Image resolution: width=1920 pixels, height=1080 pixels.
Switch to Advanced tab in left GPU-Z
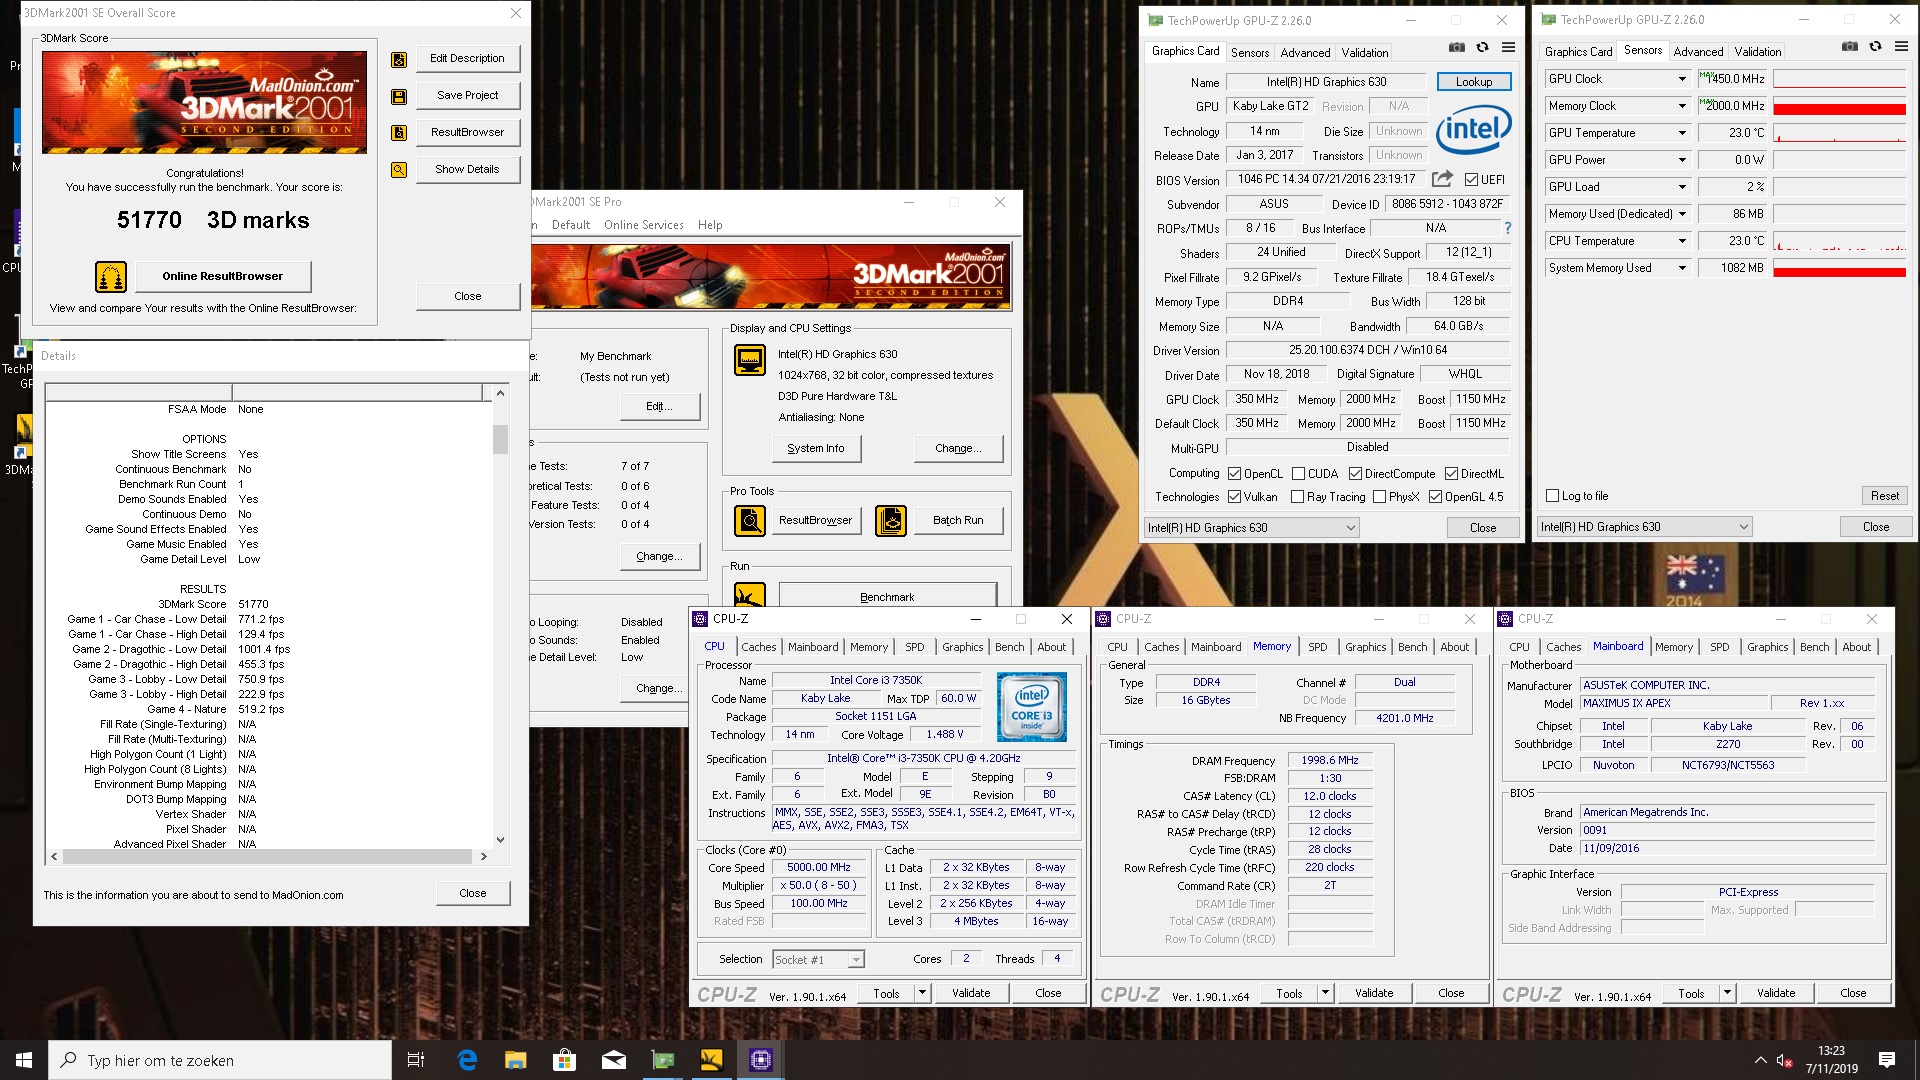pos(1305,53)
